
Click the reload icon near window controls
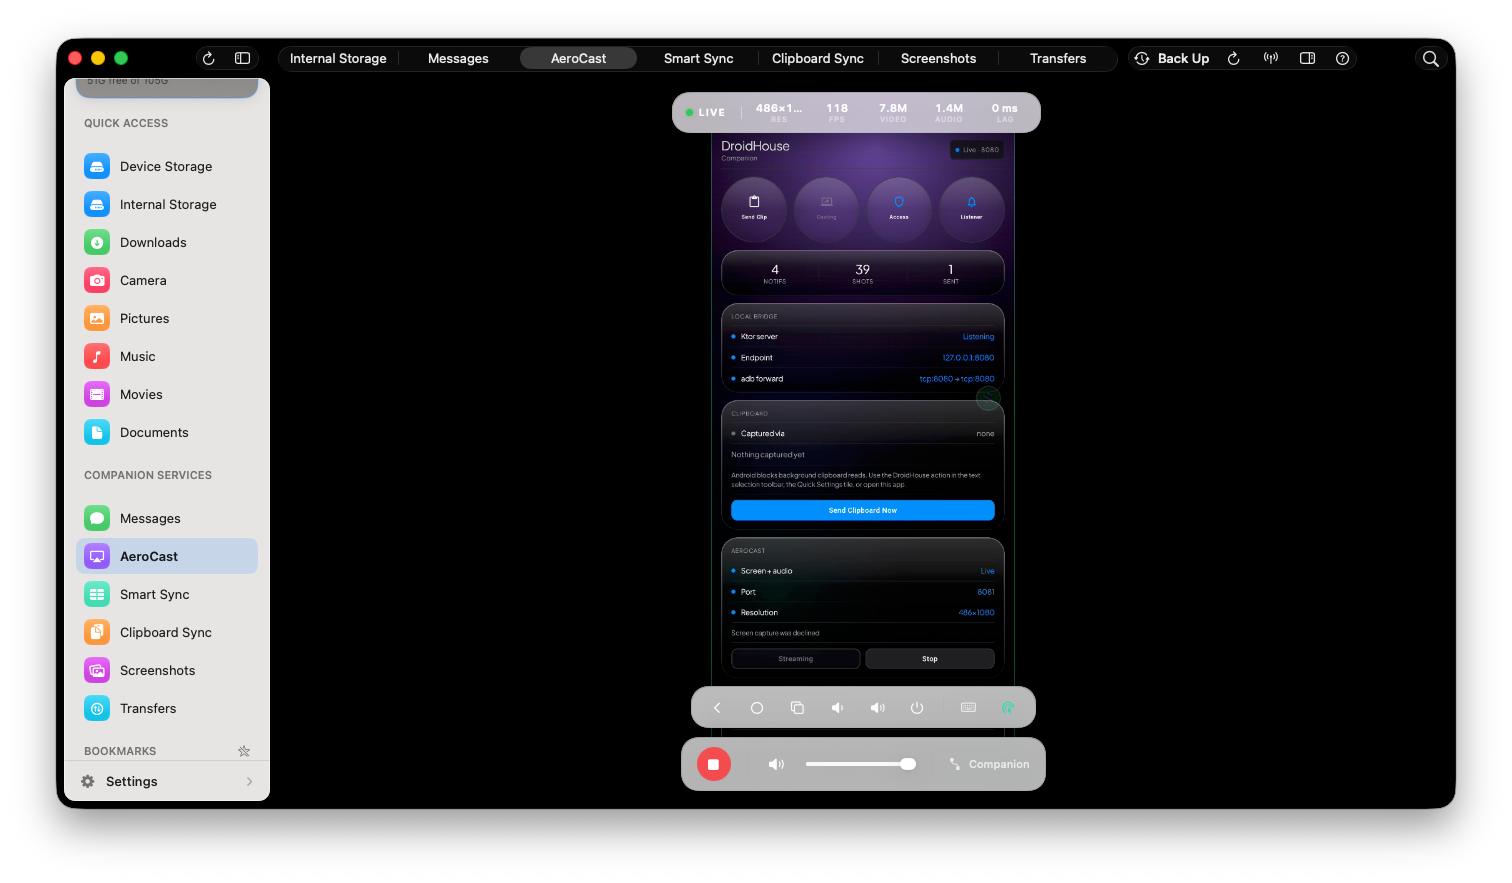[209, 59]
